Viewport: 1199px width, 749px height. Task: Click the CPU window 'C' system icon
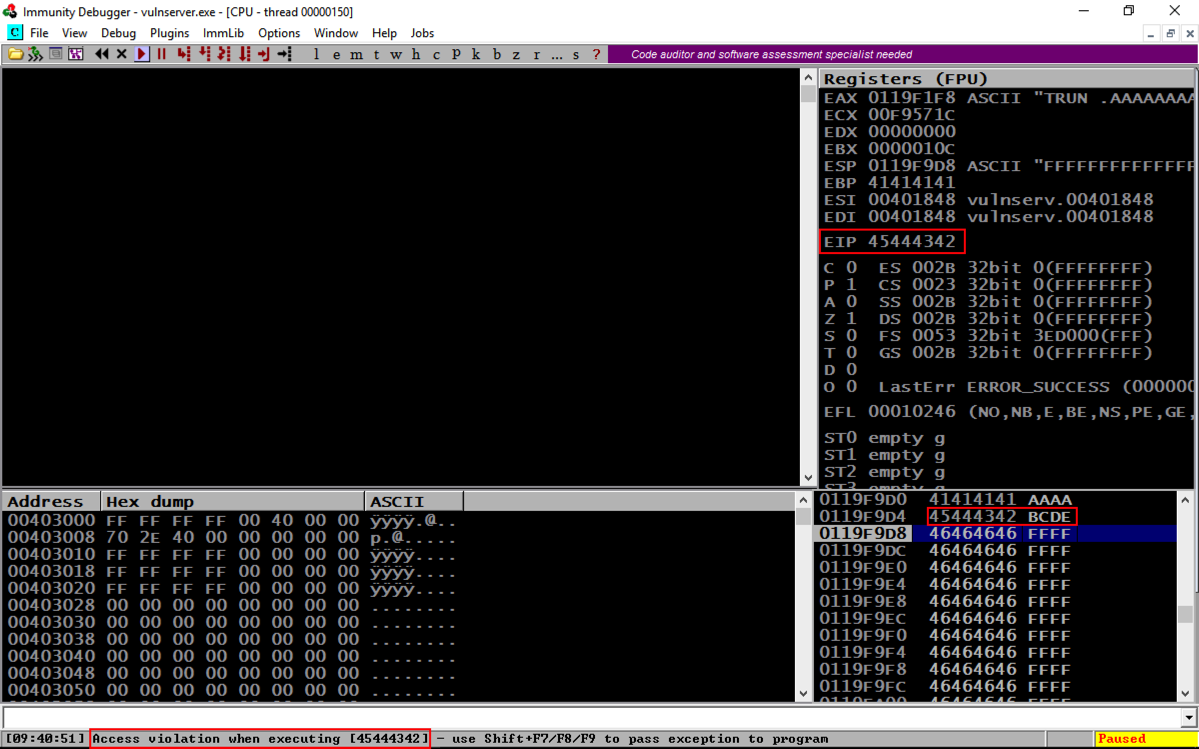click(x=15, y=33)
